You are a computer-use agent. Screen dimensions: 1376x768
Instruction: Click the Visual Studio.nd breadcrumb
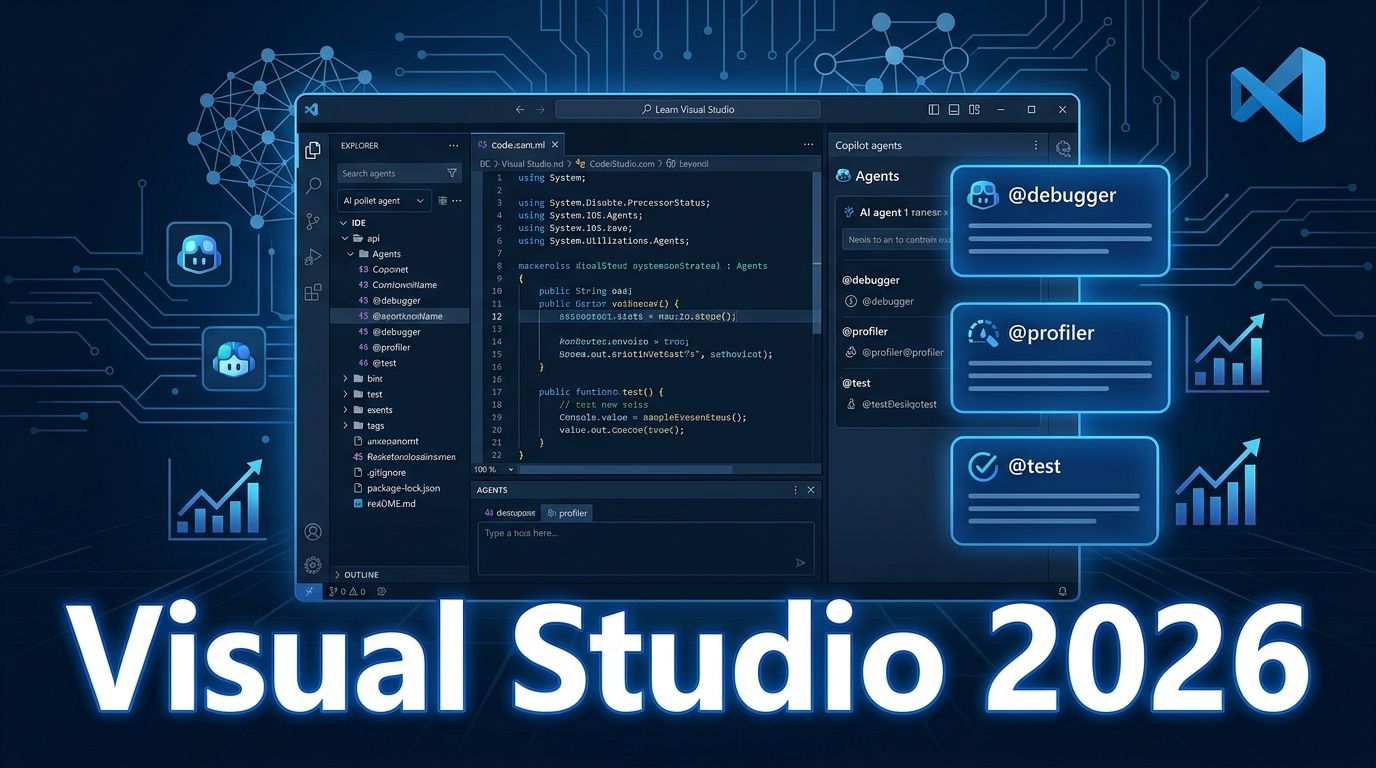[534, 163]
